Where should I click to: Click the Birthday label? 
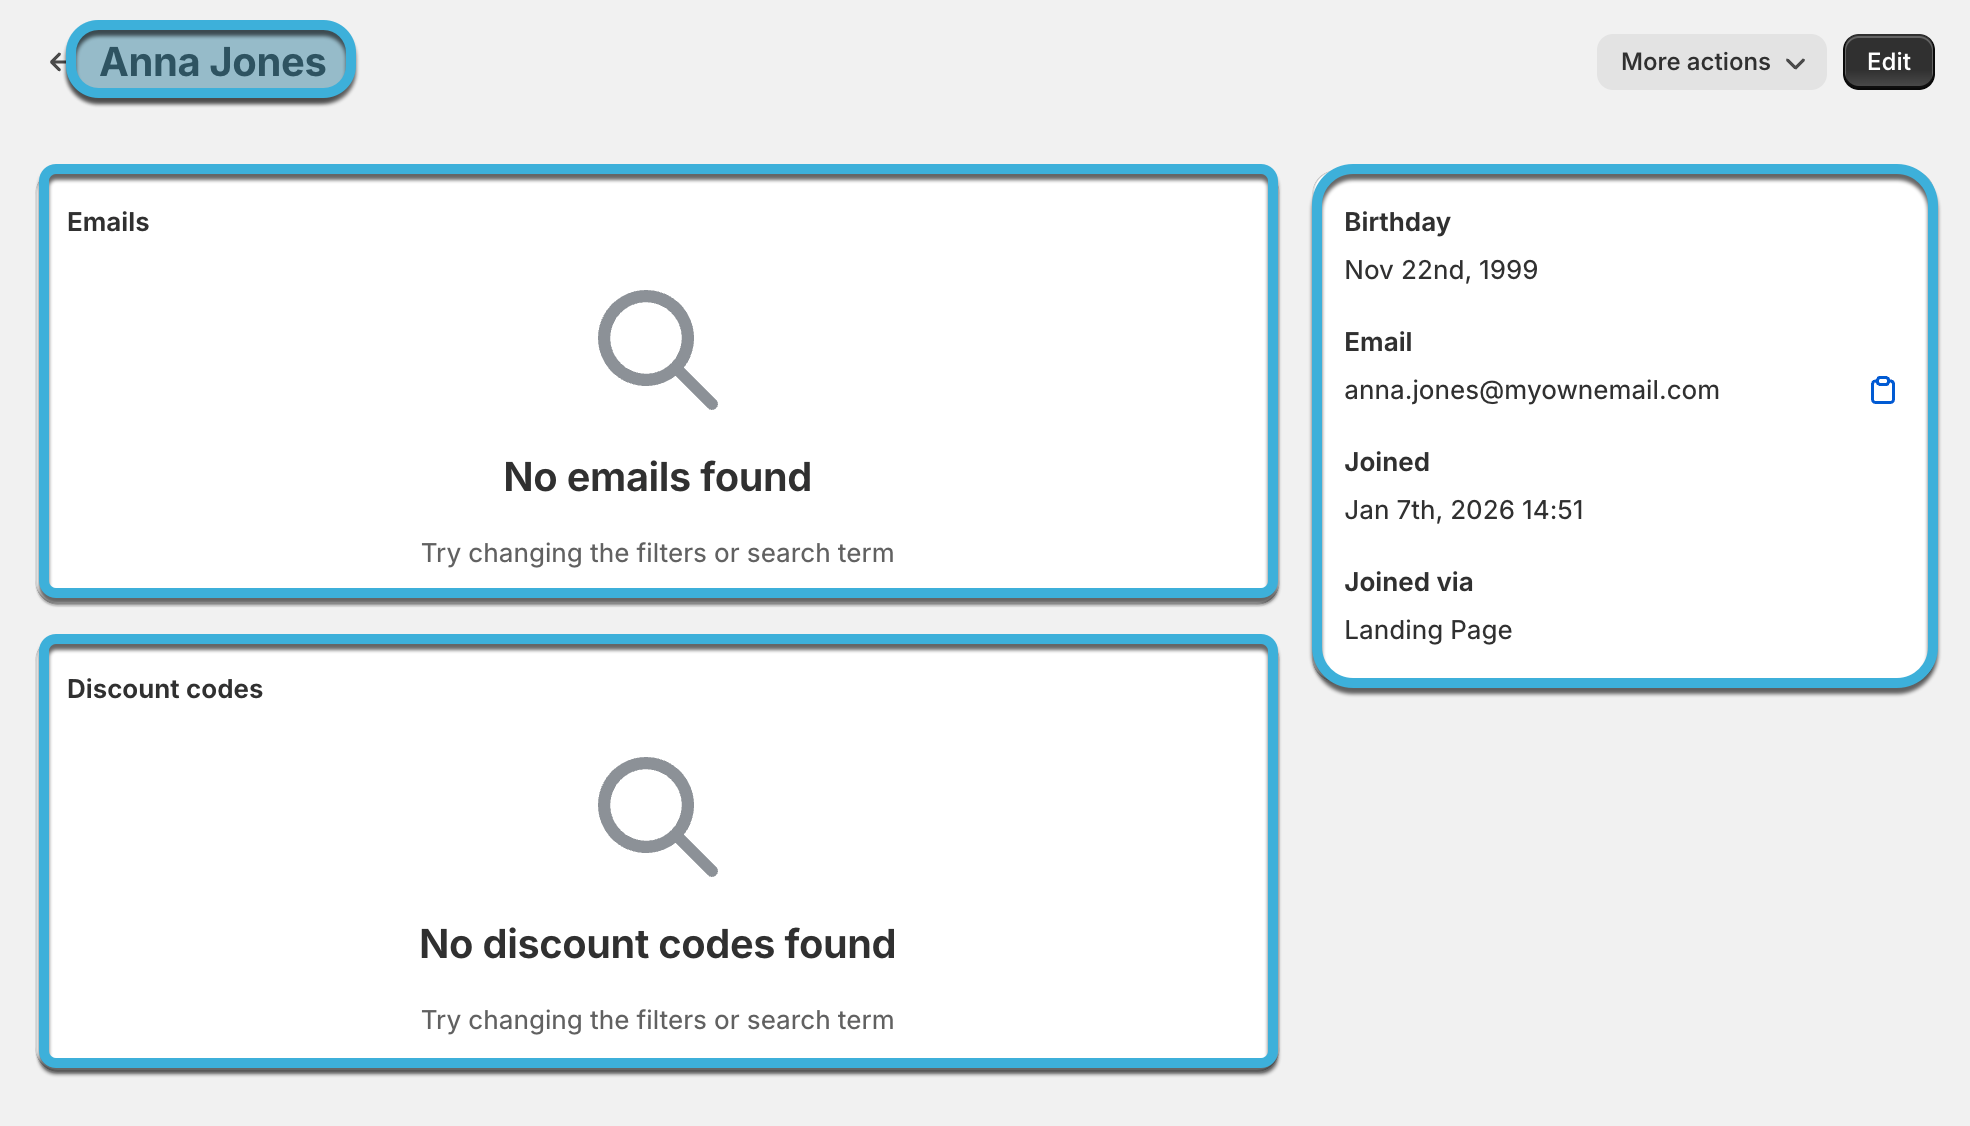pyautogui.click(x=1397, y=222)
